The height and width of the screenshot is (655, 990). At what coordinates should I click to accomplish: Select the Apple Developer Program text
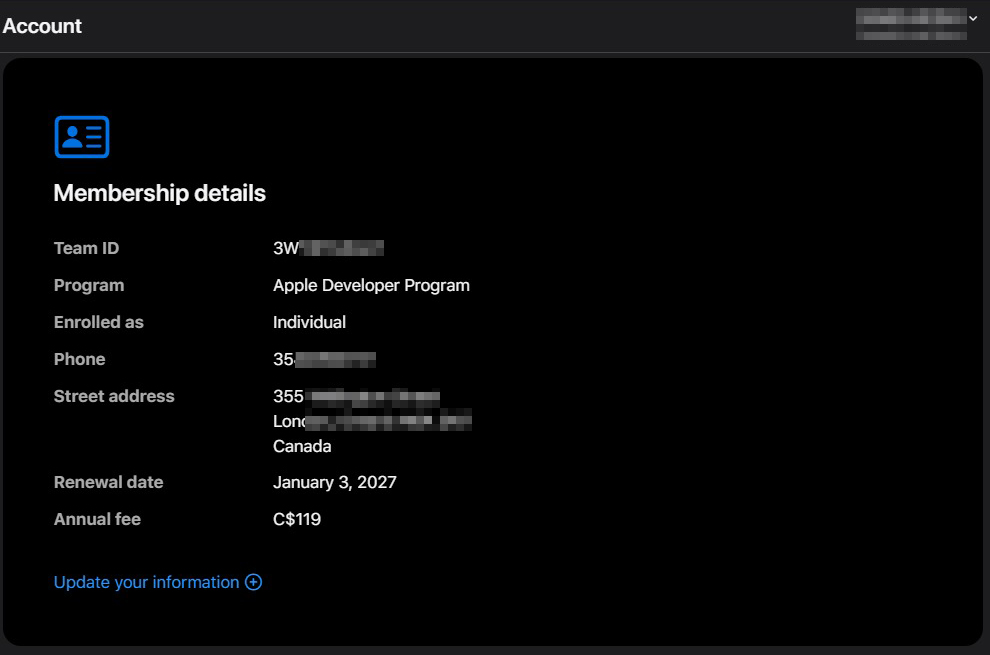tap(371, 285)
